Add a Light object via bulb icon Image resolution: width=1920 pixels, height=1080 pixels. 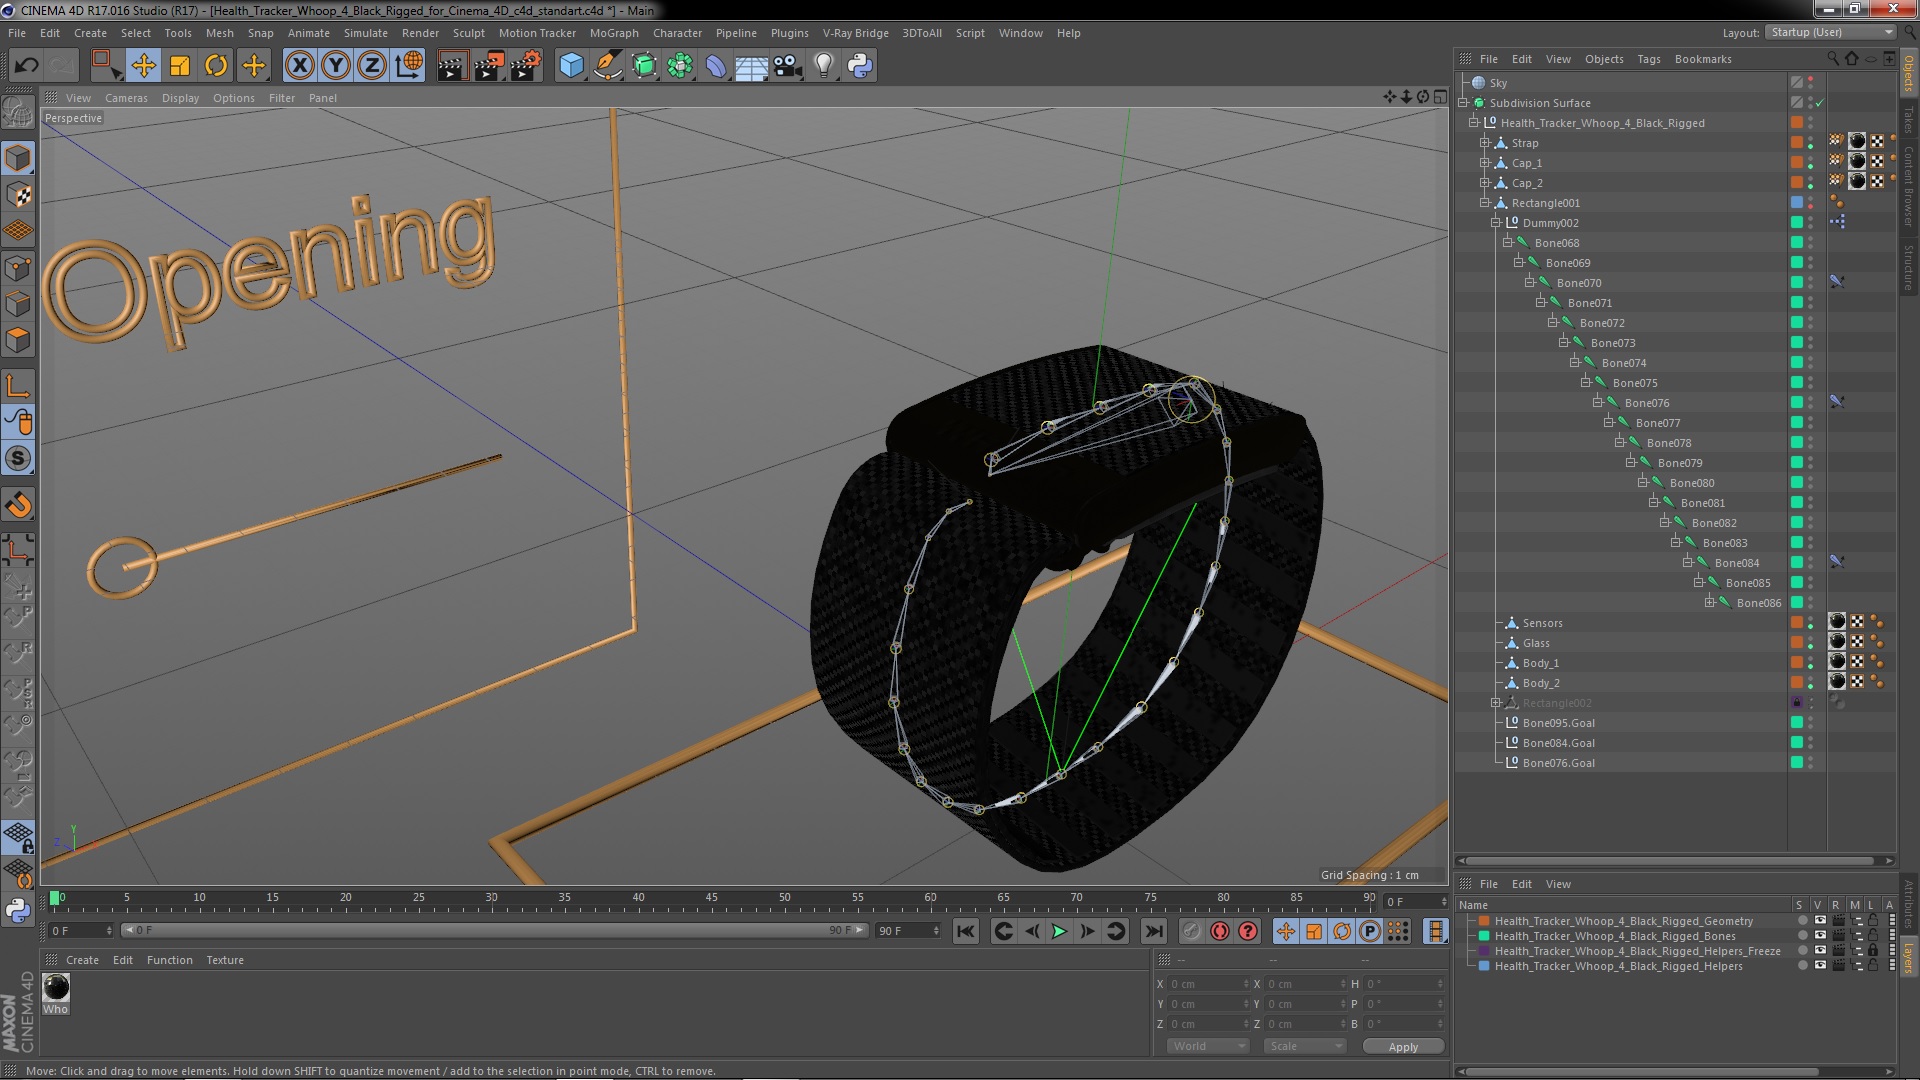823,66
